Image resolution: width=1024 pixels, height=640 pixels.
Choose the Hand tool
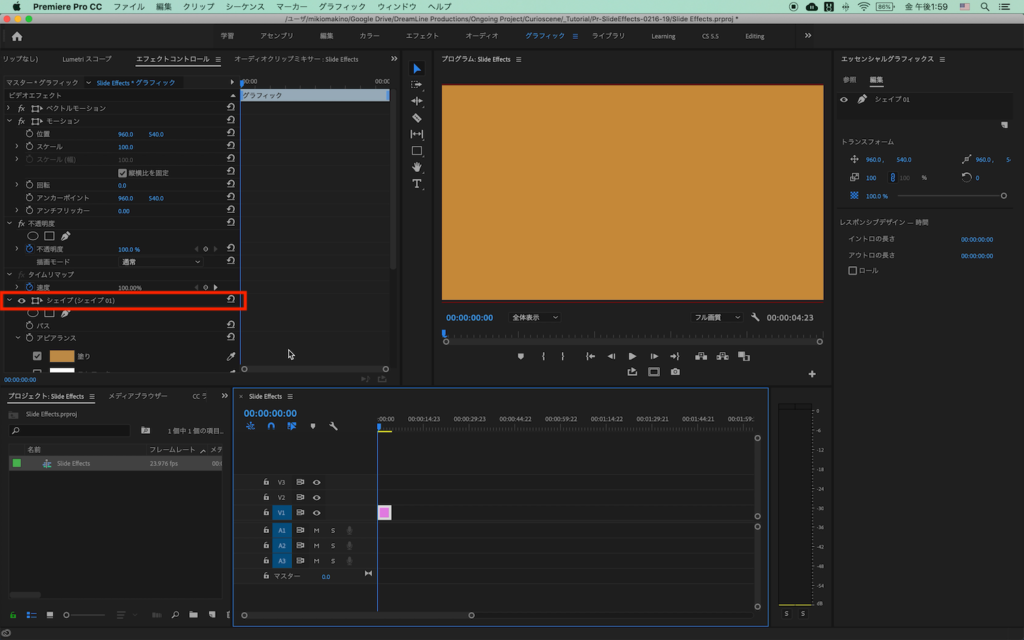point(417,167)
